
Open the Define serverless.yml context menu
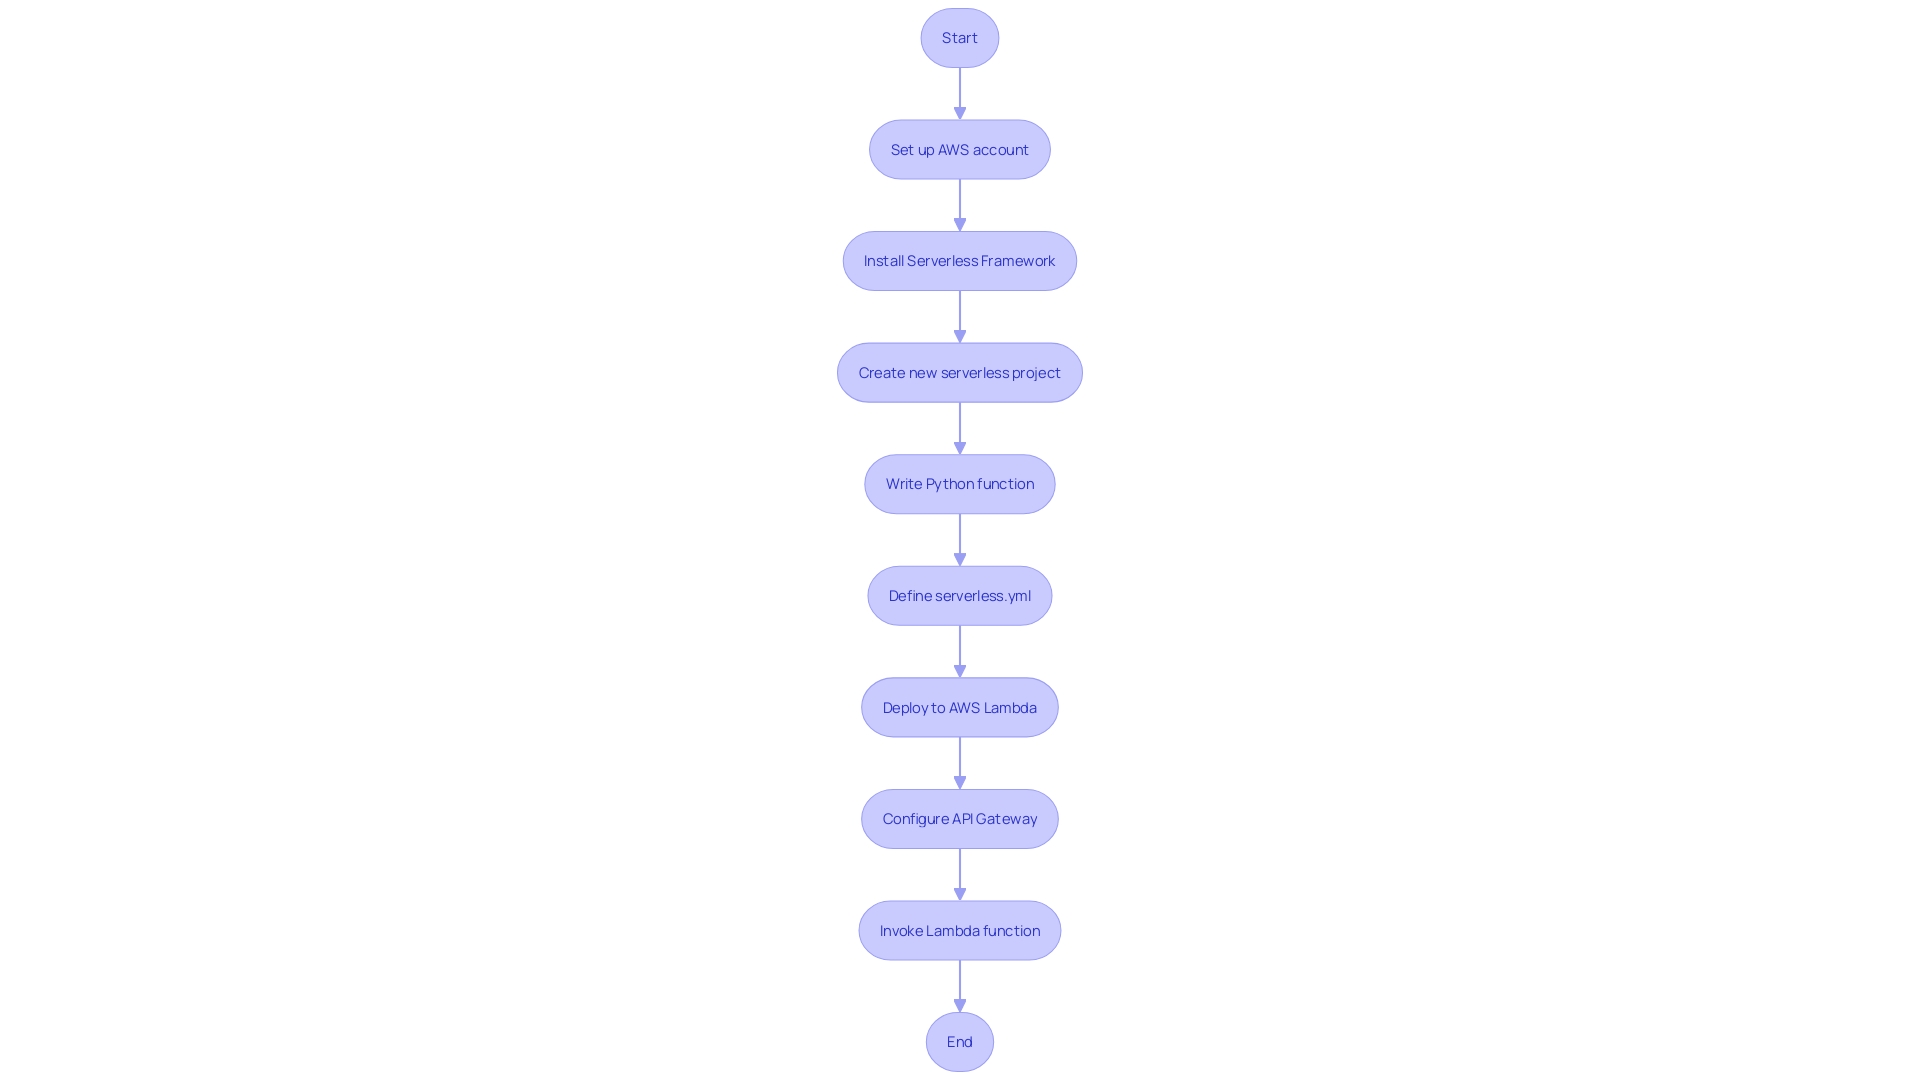point(959,595)
